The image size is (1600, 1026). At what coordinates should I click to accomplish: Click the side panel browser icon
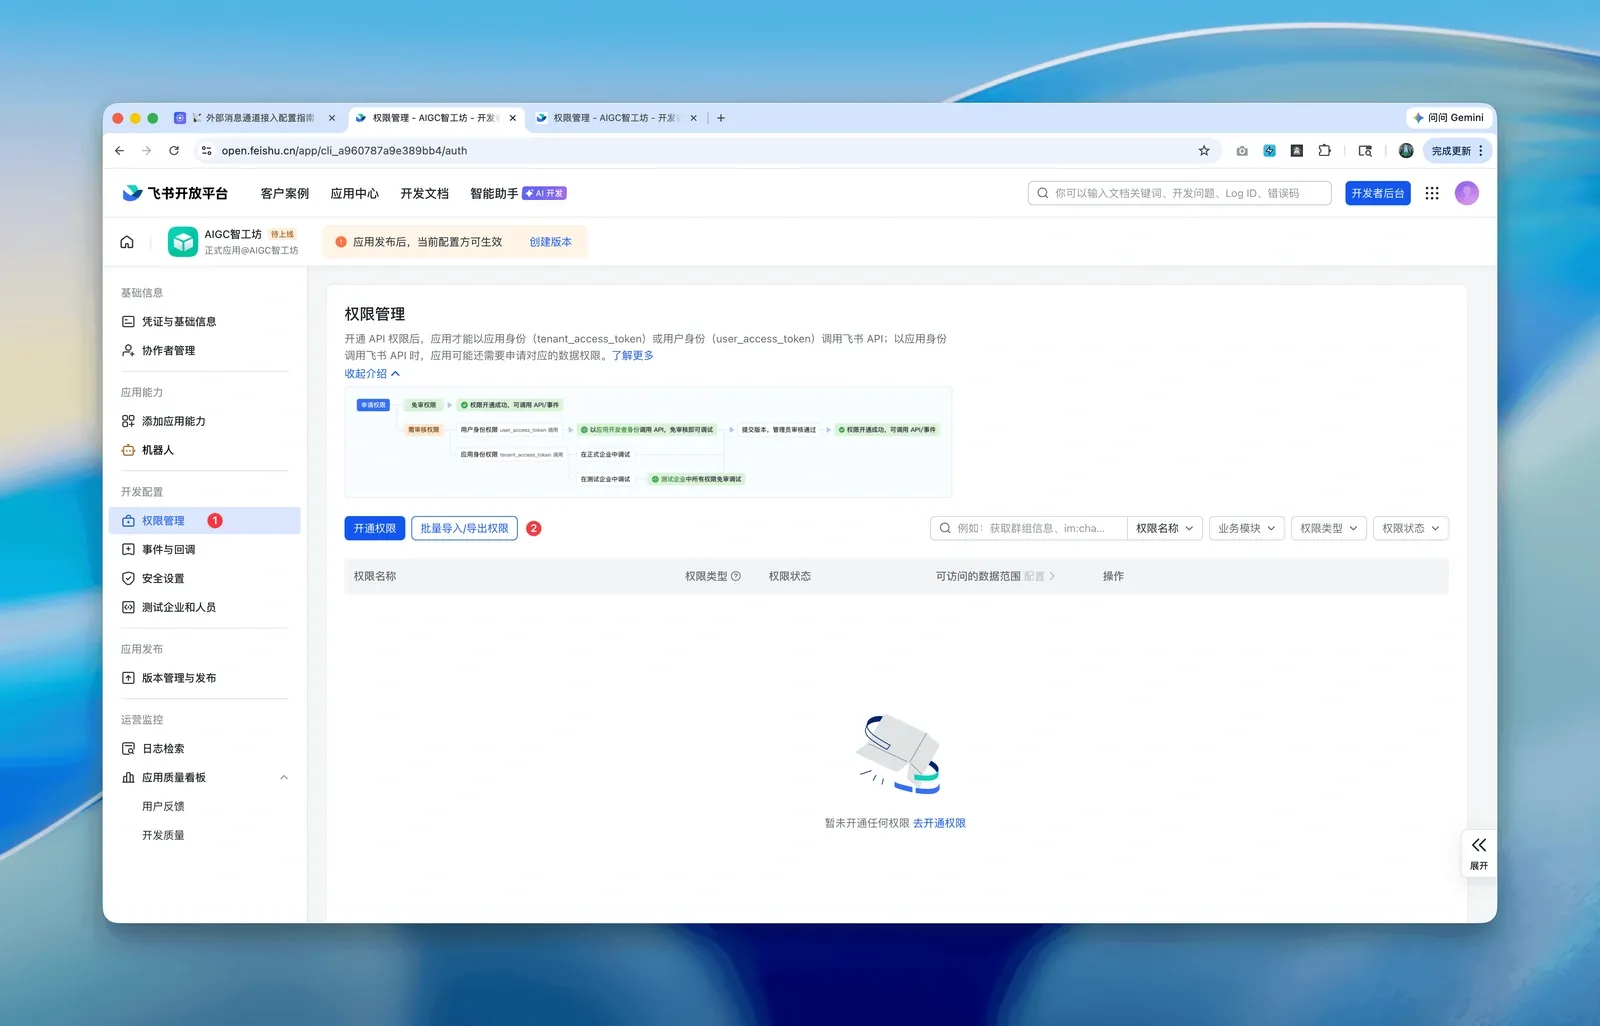[x=1365, y=151]
